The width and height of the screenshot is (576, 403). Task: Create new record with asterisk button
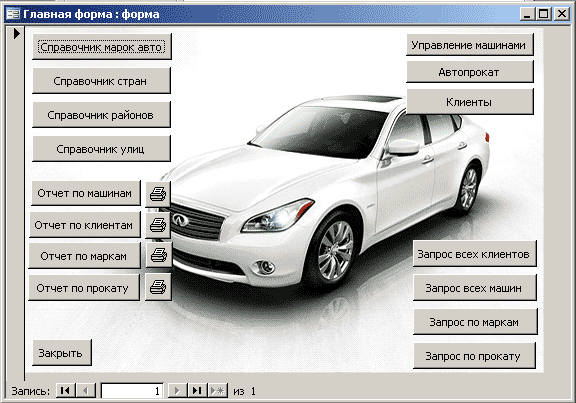tap(217, 391)
